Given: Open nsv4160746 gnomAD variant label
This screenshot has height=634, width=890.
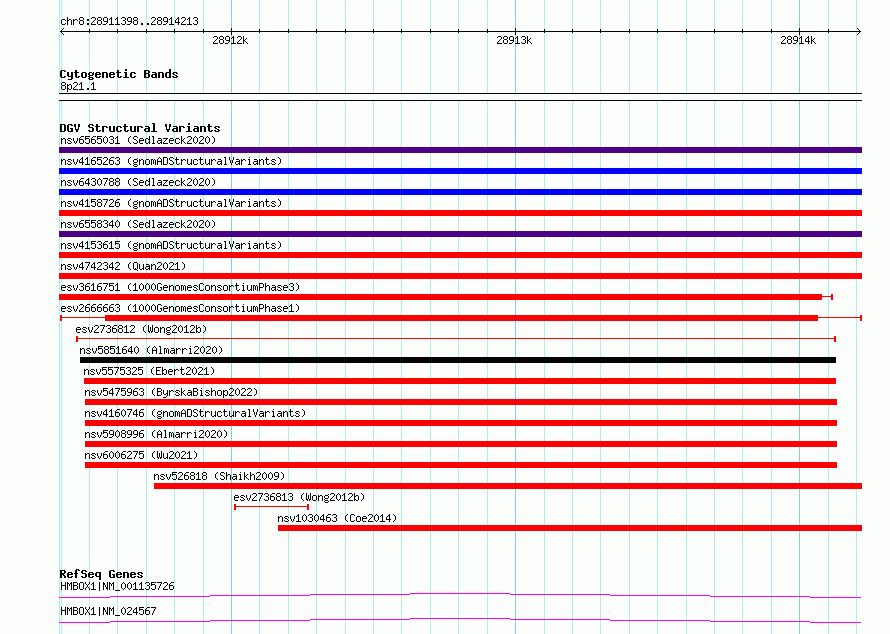Looking at the screenshot, I should (195, 413).
